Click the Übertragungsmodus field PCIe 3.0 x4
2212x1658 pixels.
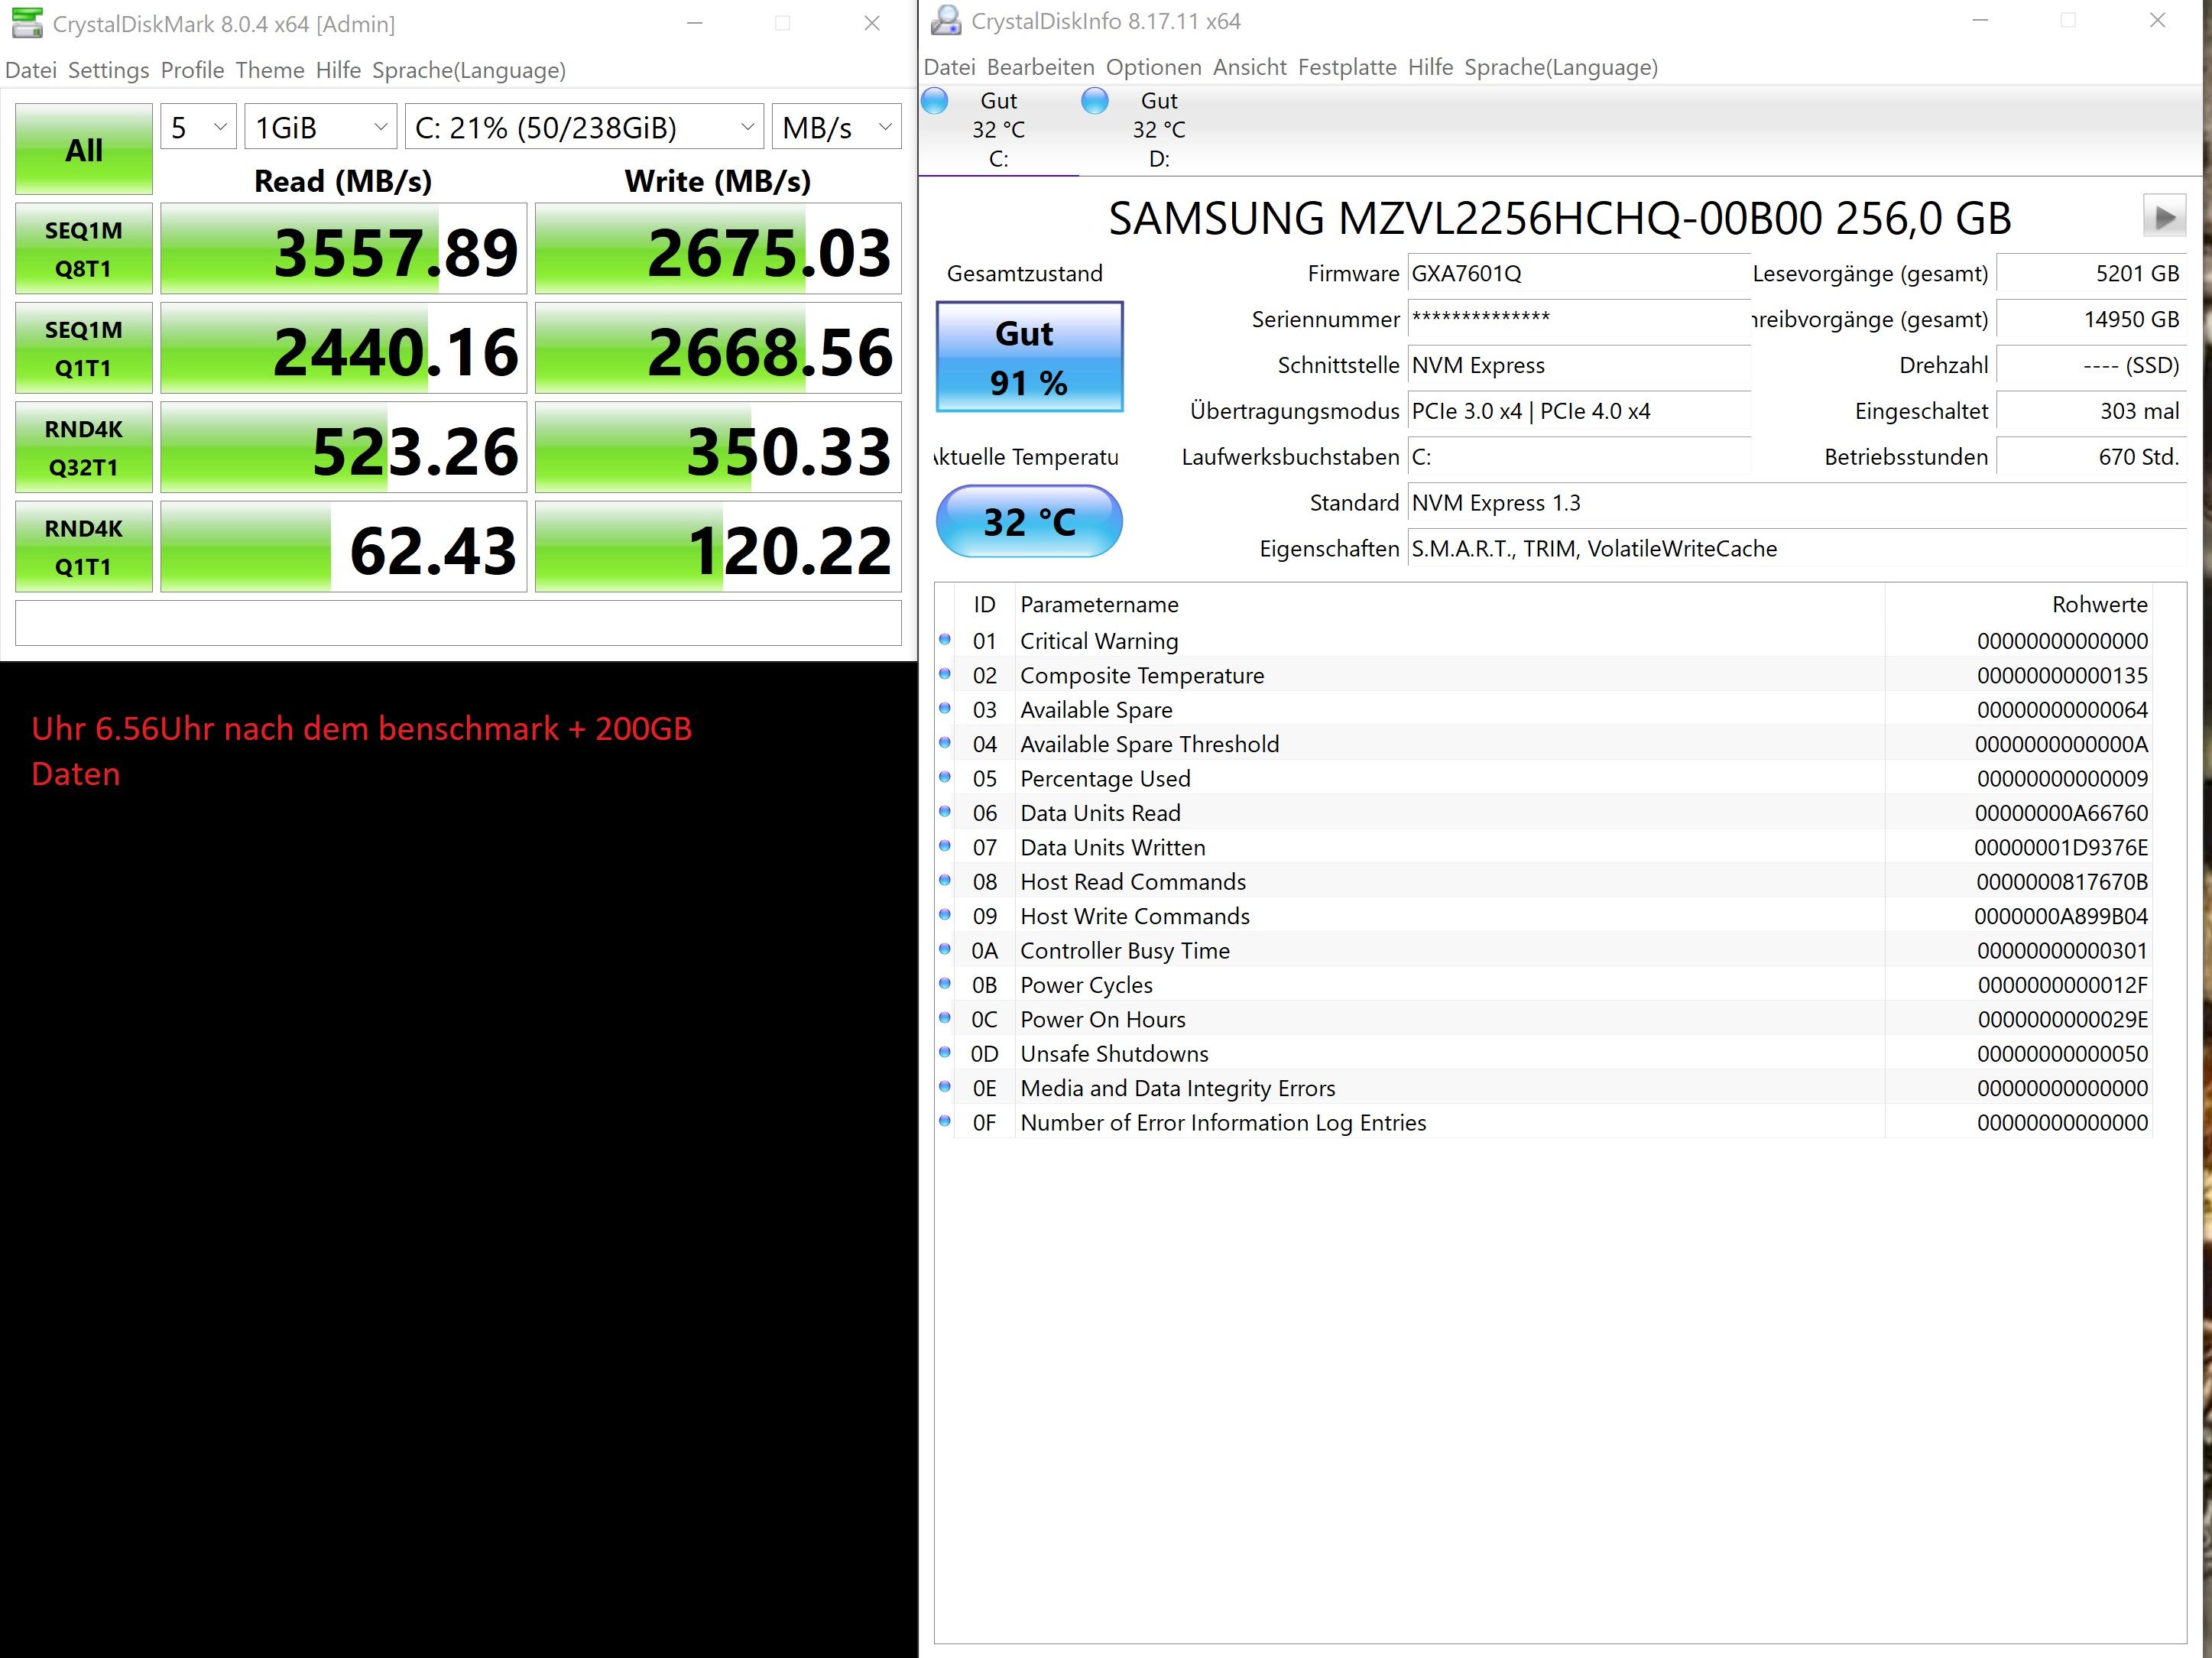coord(1579,411)
